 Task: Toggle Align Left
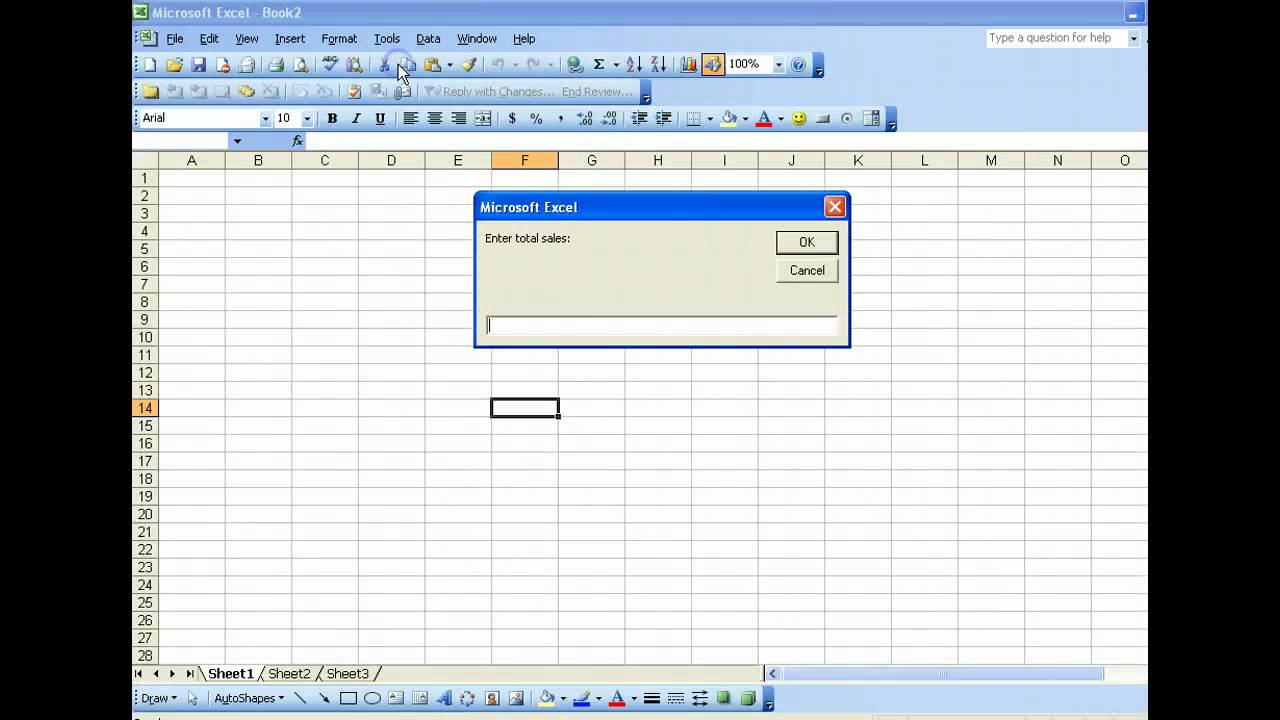tap(410, 118)
